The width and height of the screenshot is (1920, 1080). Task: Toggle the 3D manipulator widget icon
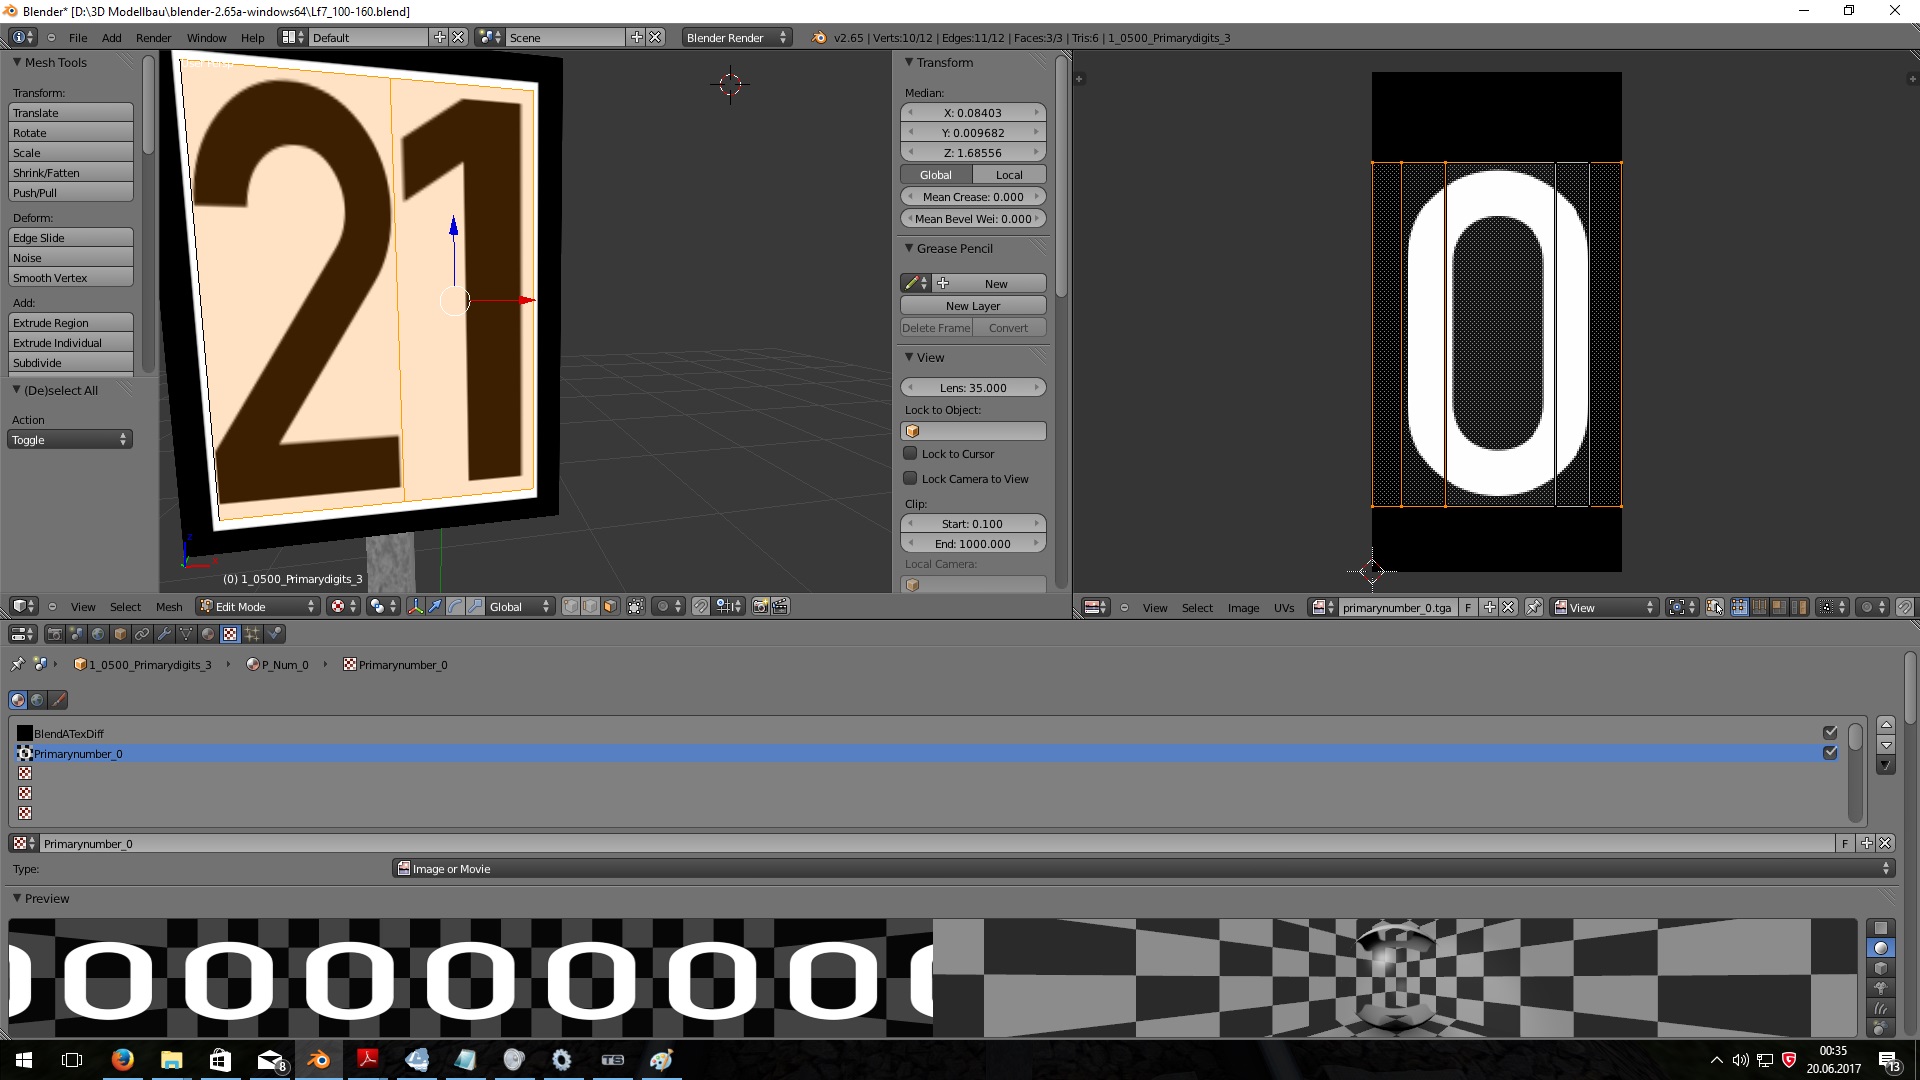coord(415,607)
